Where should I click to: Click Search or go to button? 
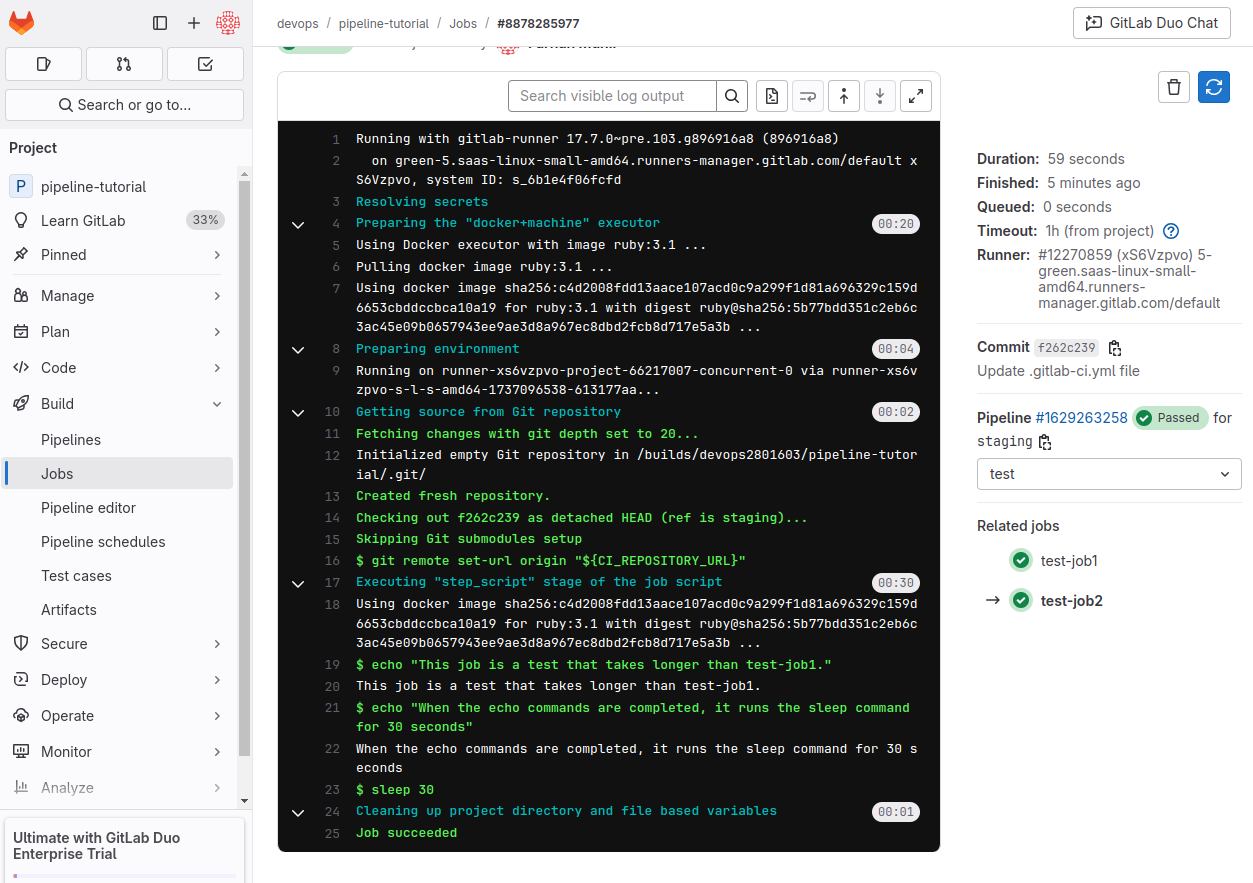124,105
